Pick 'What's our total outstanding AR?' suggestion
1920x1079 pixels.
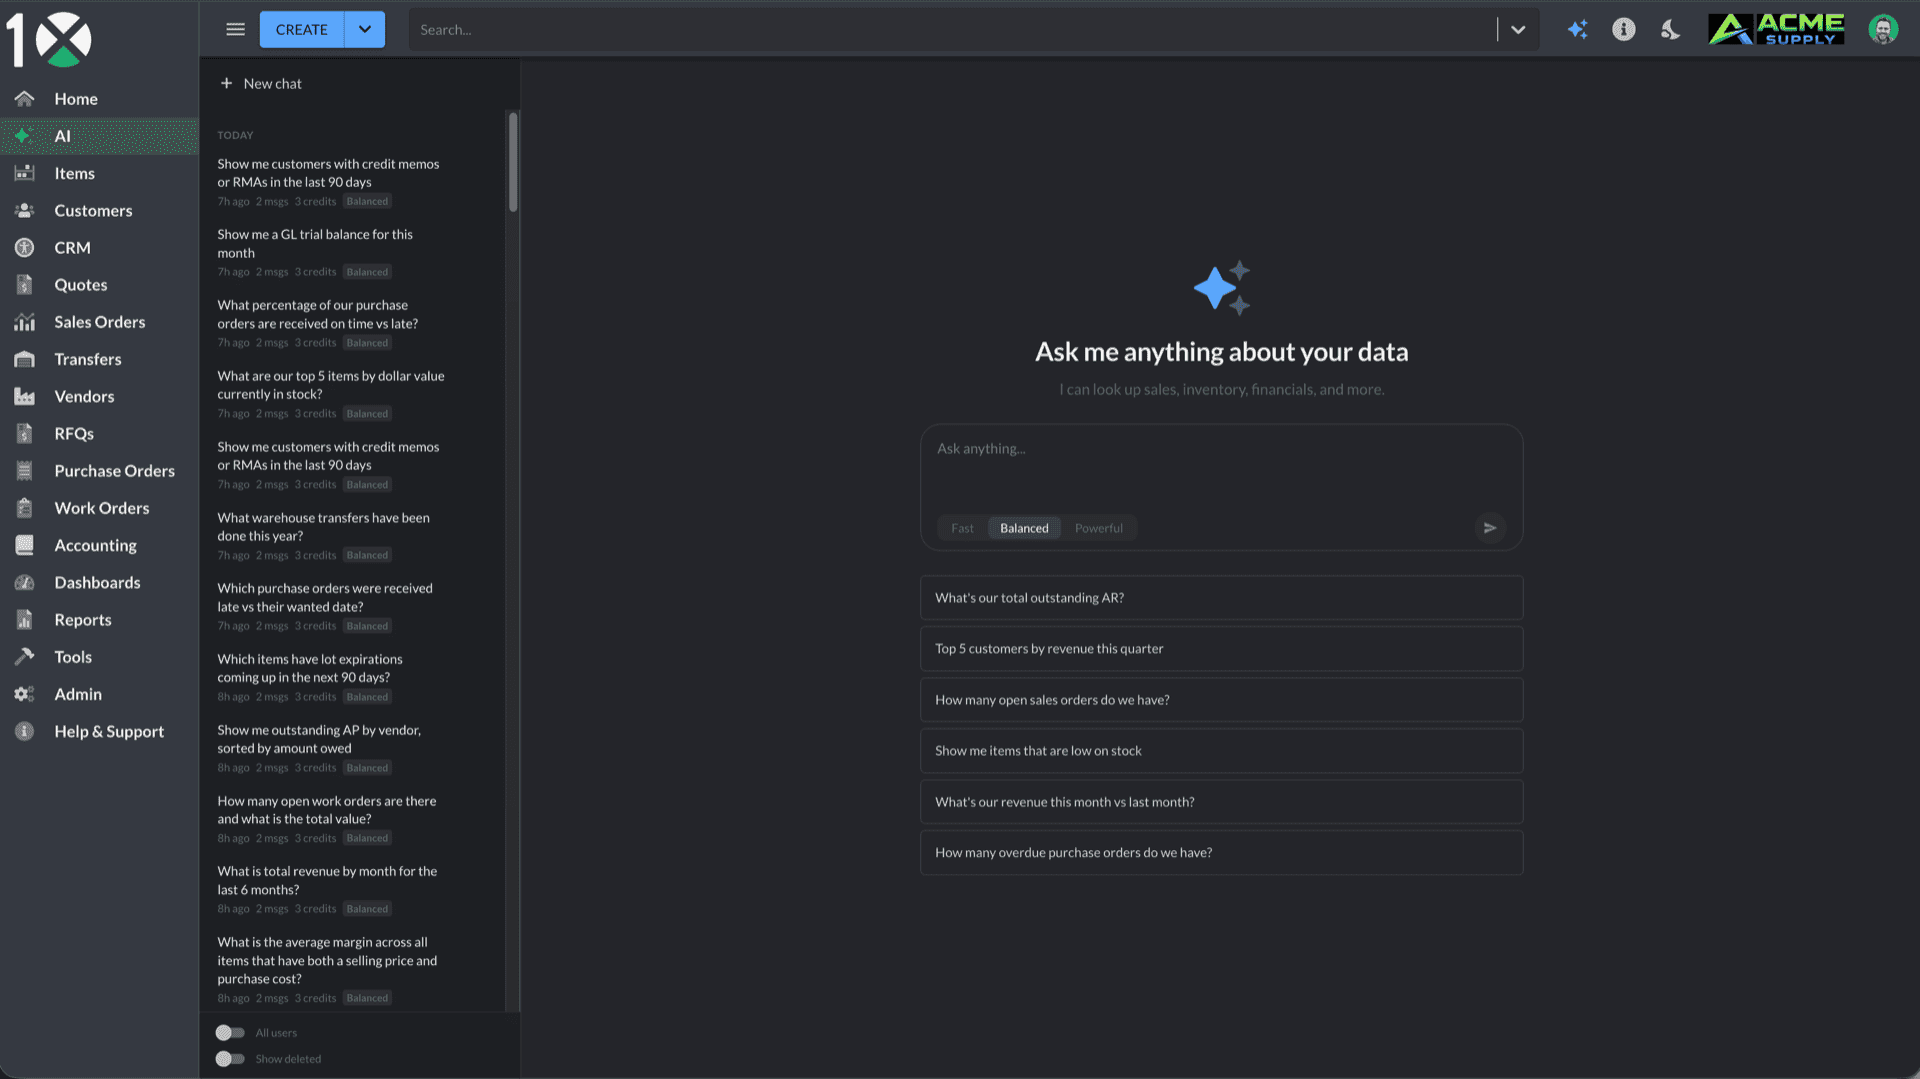point(1221,598)
